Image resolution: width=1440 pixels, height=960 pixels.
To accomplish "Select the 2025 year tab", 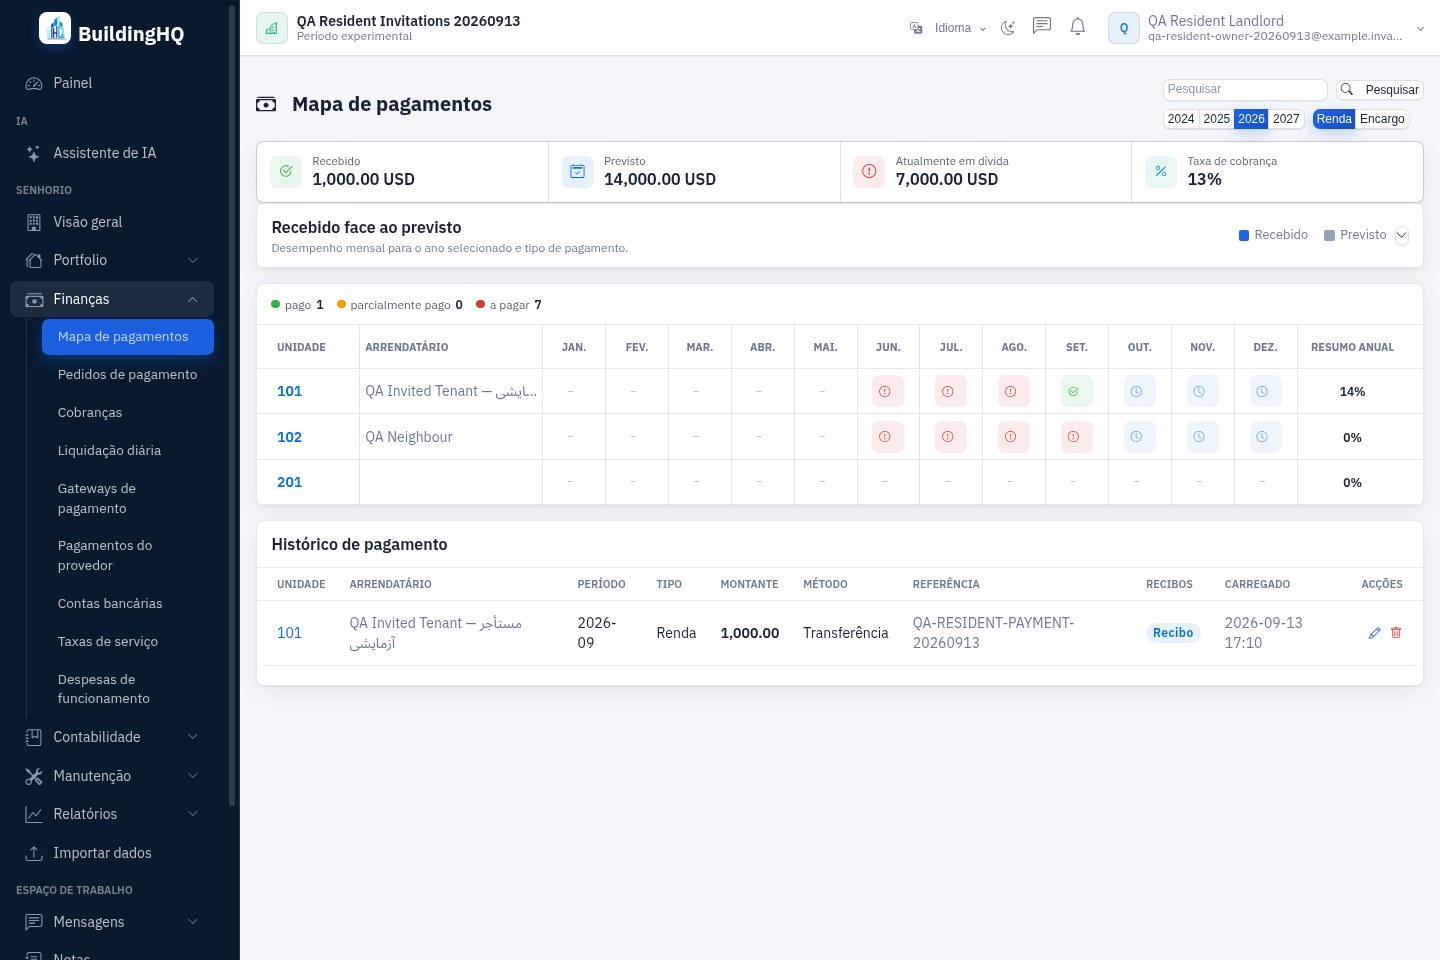I will pos(1216,119).
